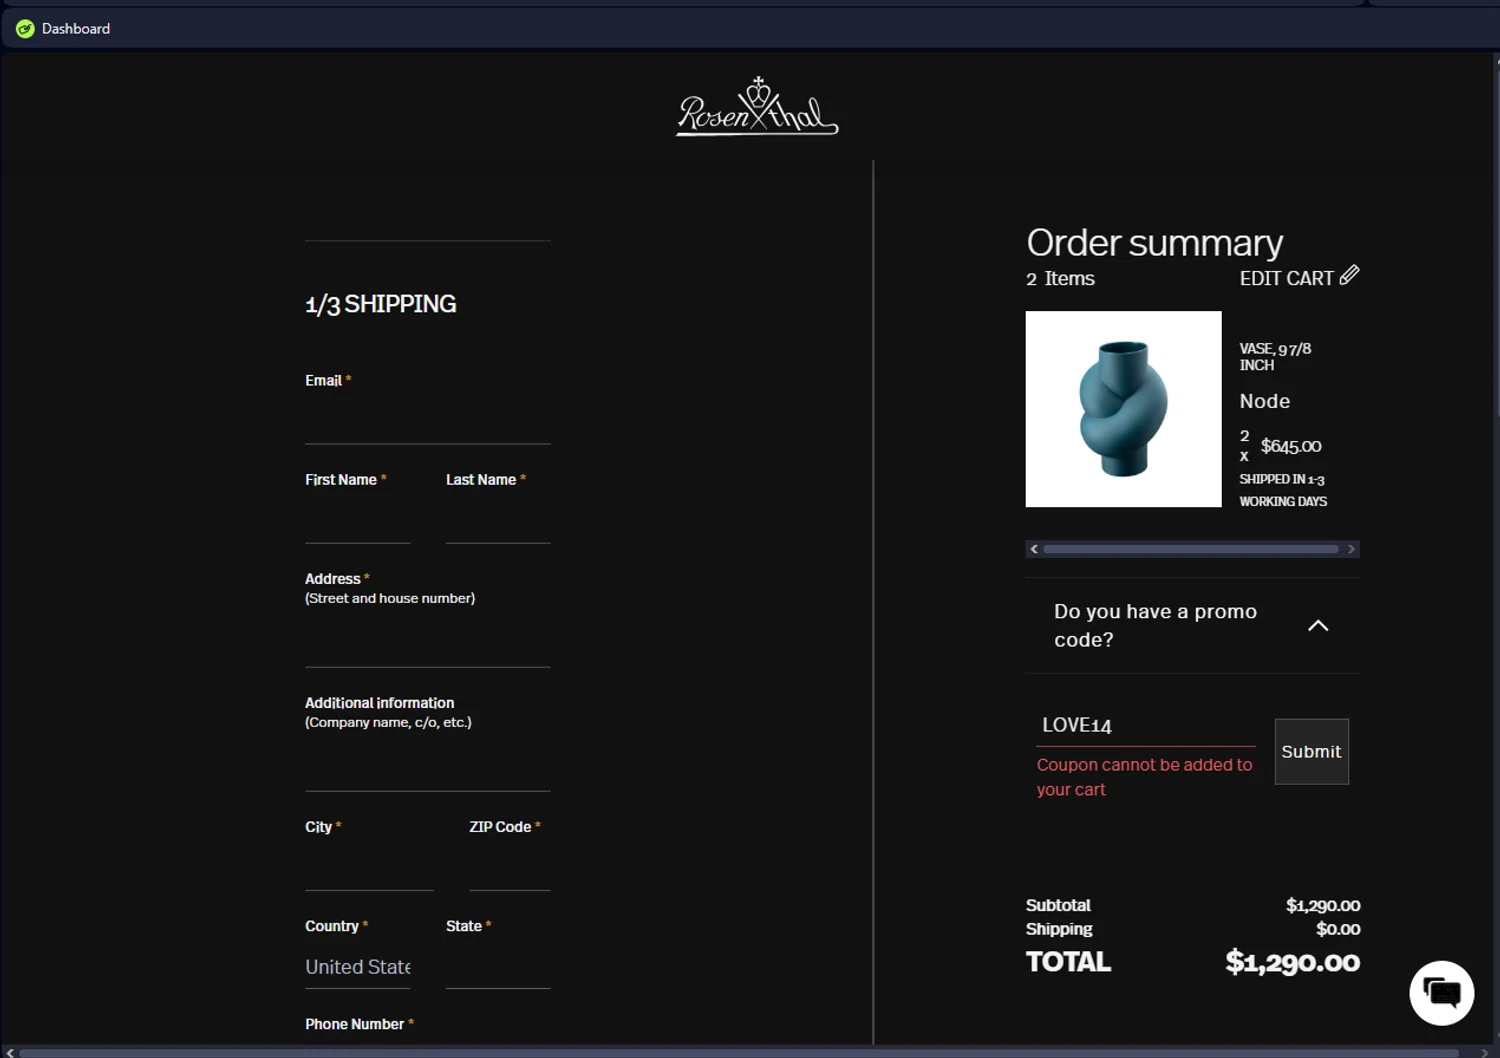Open the Dashboard tab
Screen dimensions: 1500x1058
click(x=63, y=29)
